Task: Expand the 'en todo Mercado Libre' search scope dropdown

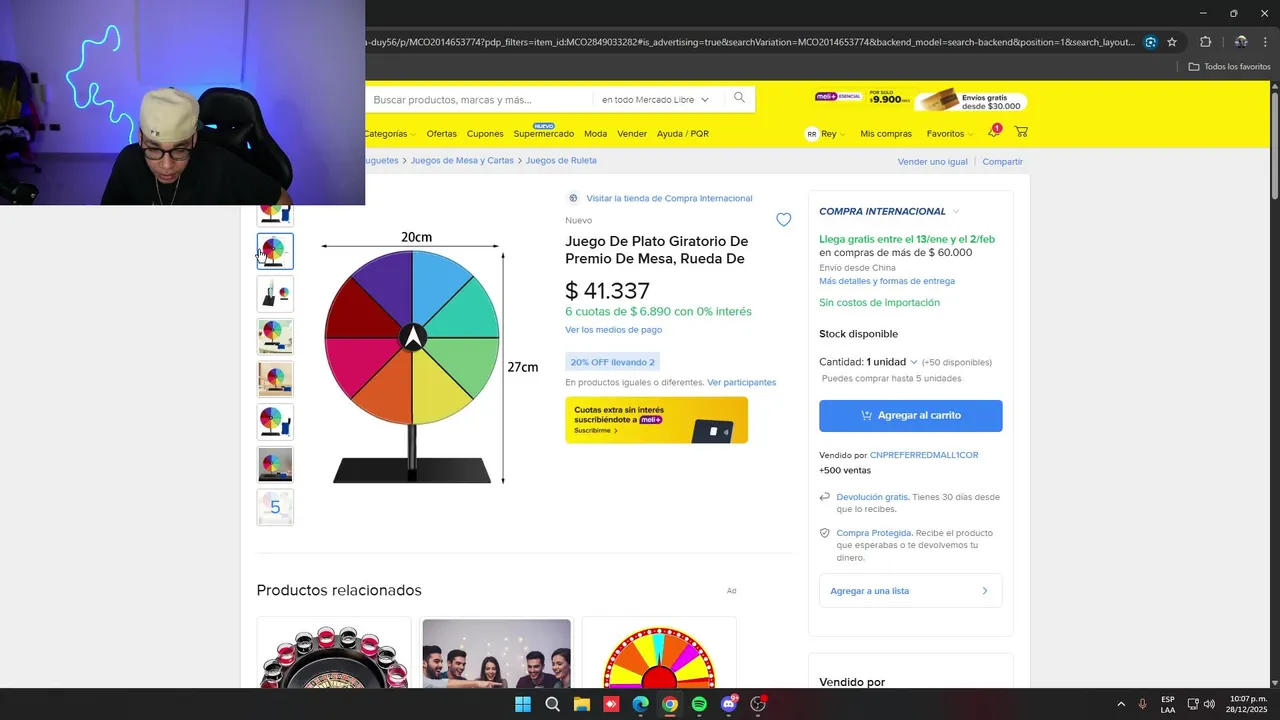Action: [x=655, y=100]
